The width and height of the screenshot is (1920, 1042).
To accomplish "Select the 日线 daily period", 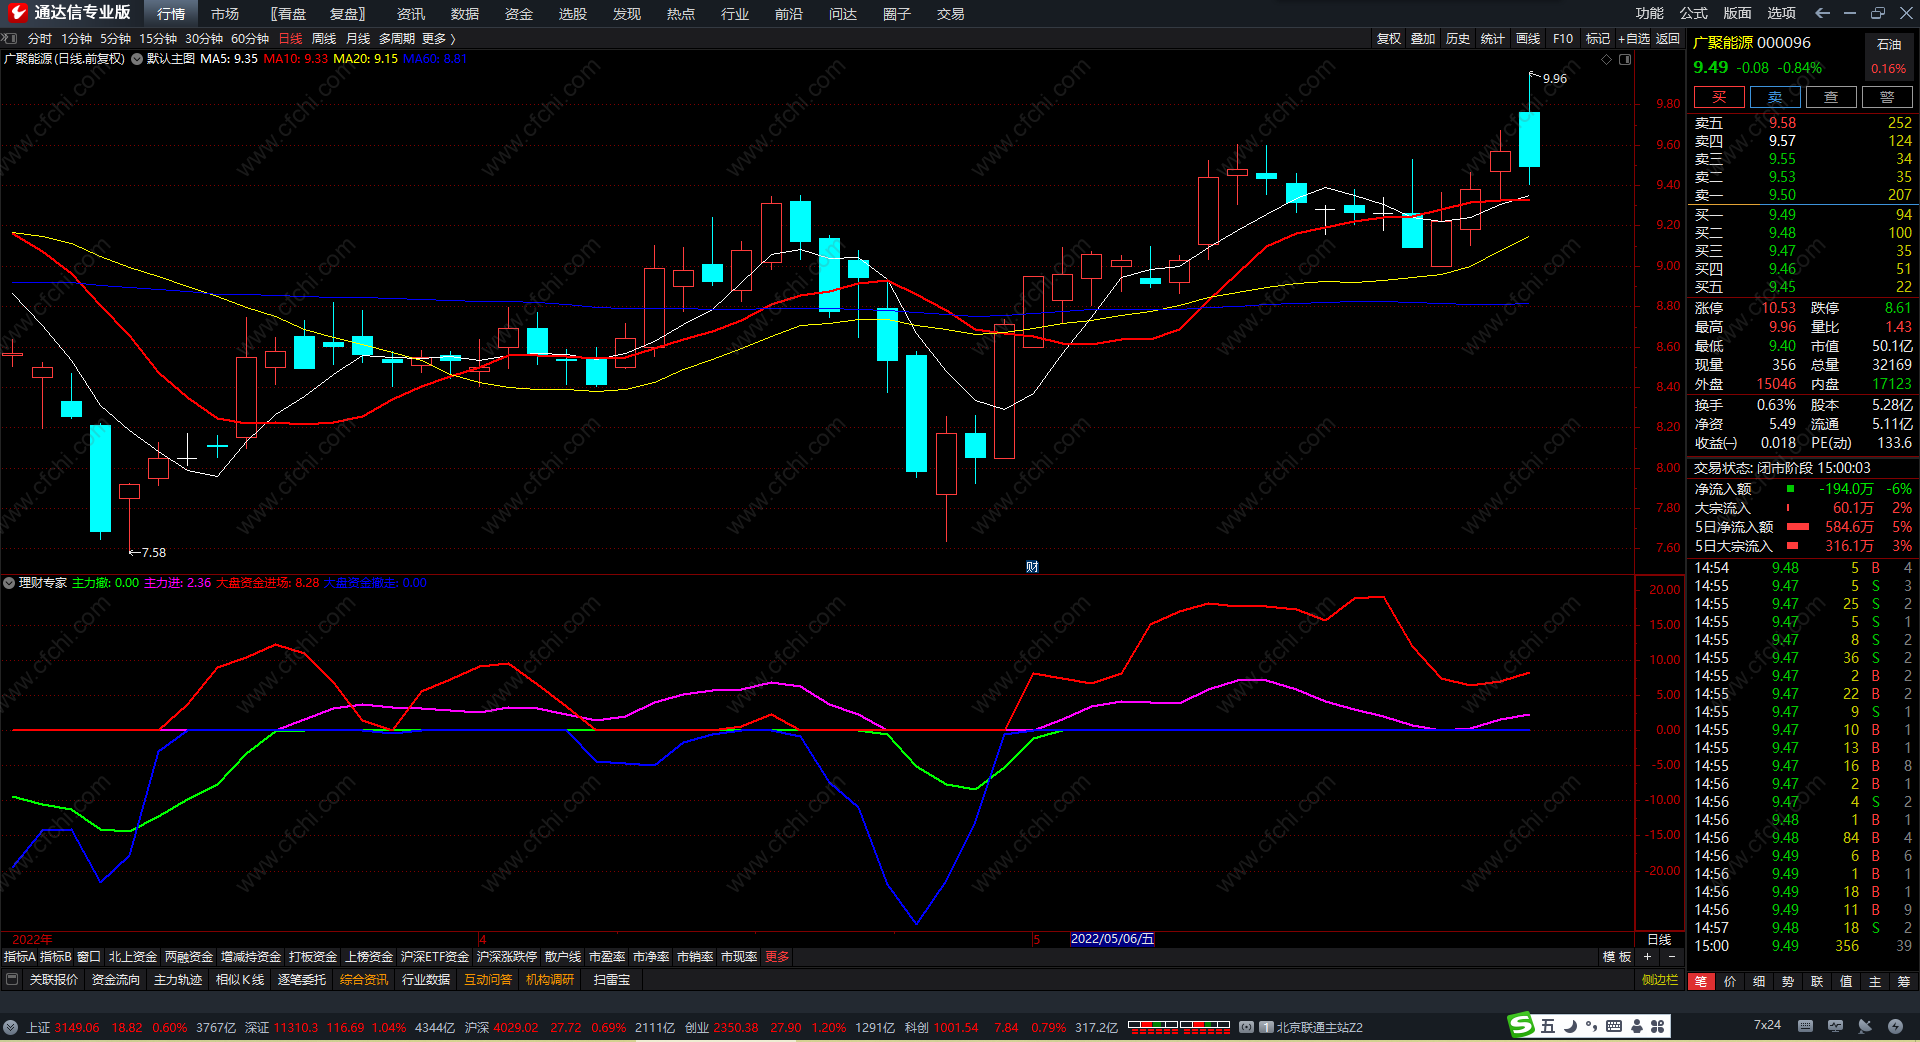I will coord(290,39).
